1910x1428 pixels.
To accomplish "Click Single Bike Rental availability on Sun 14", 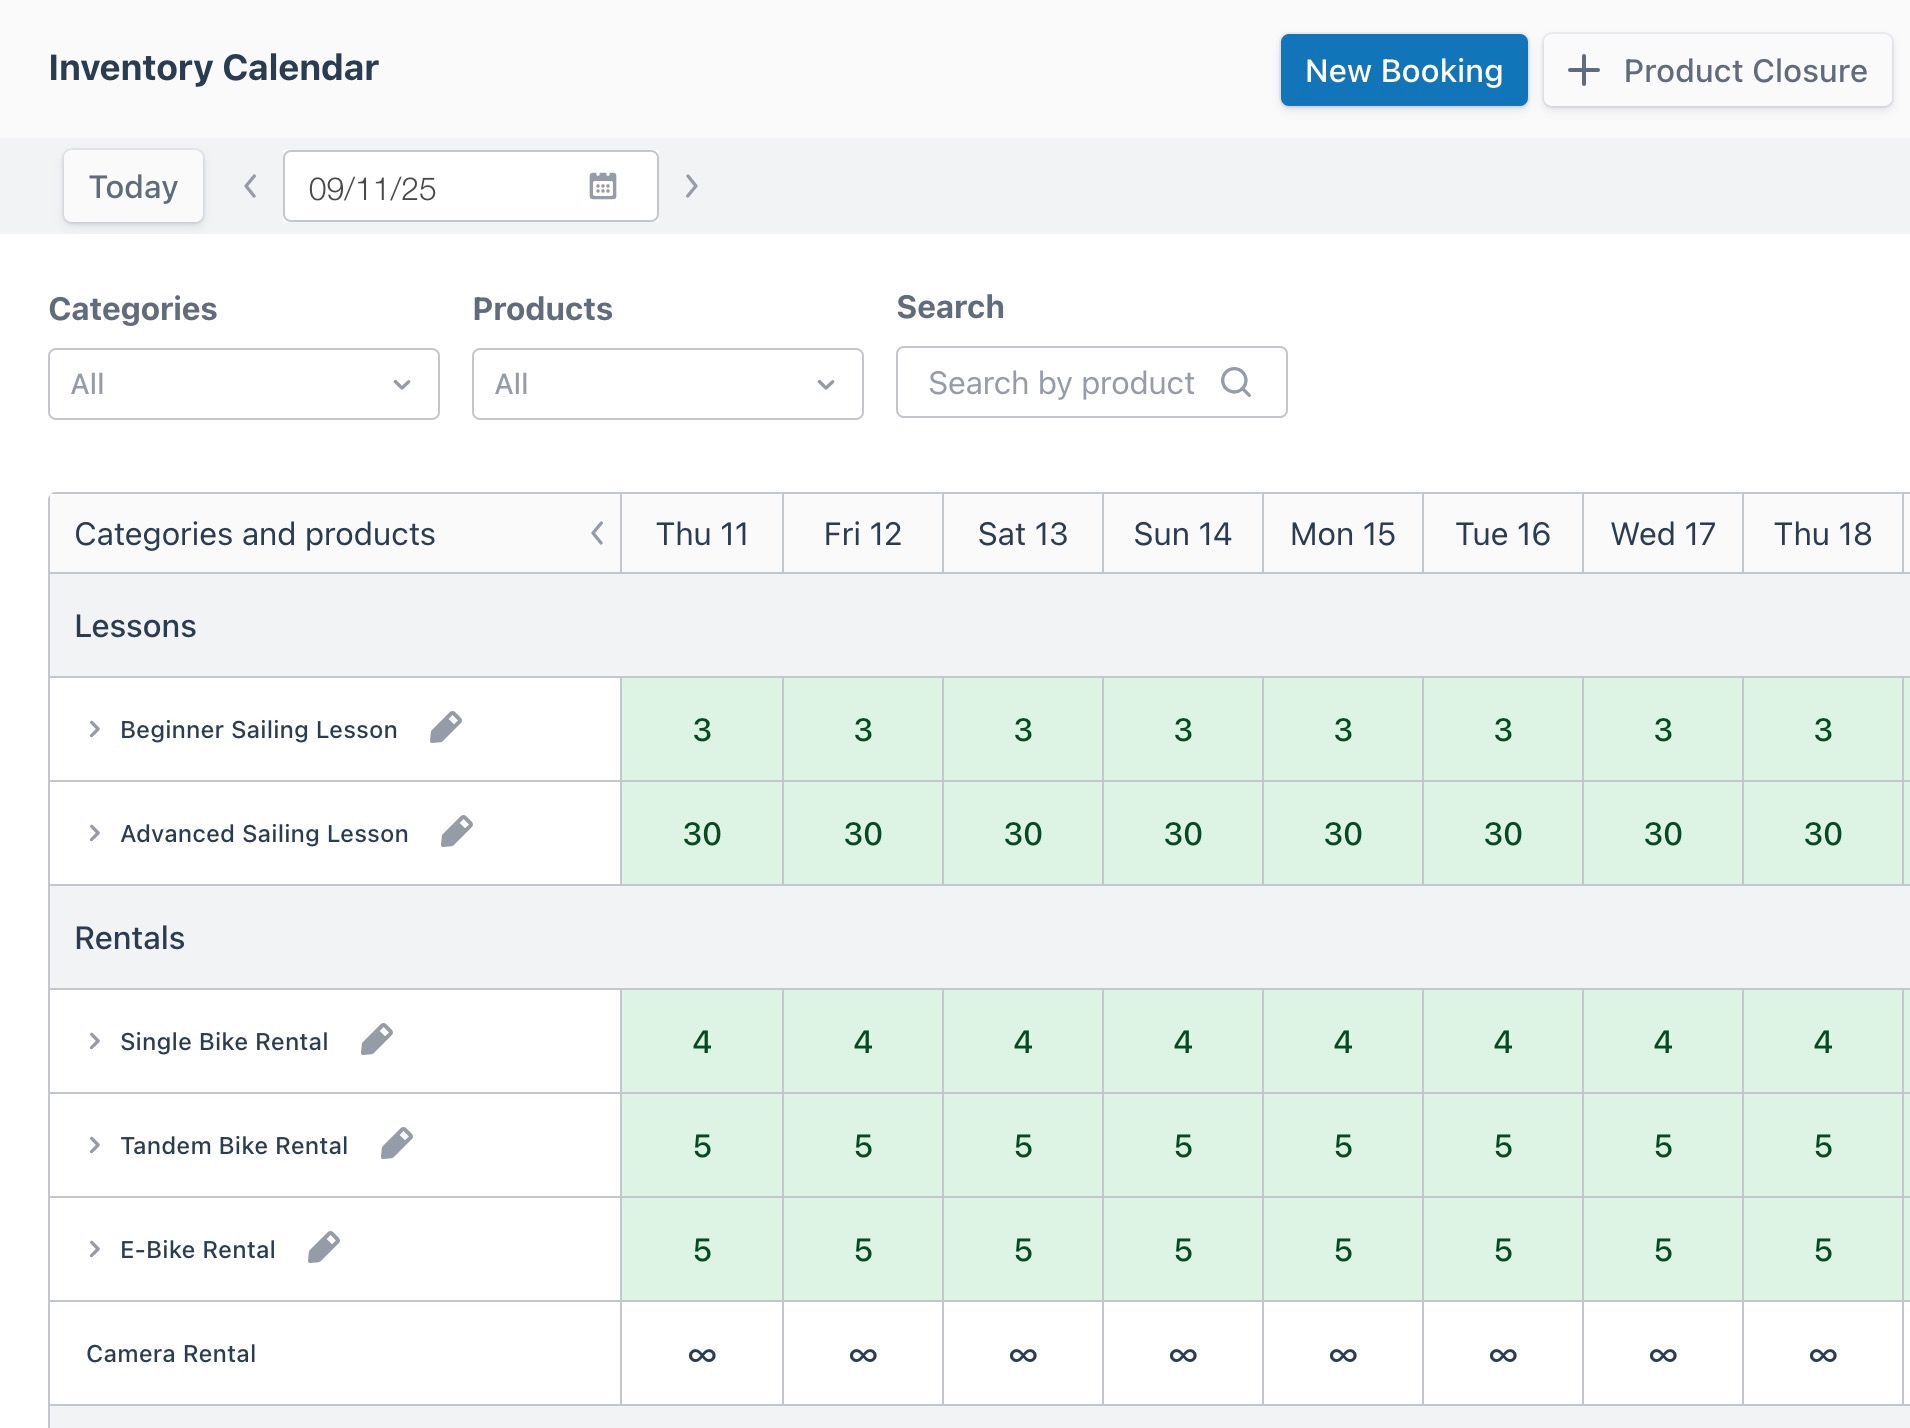I will coord(1183,1041).
